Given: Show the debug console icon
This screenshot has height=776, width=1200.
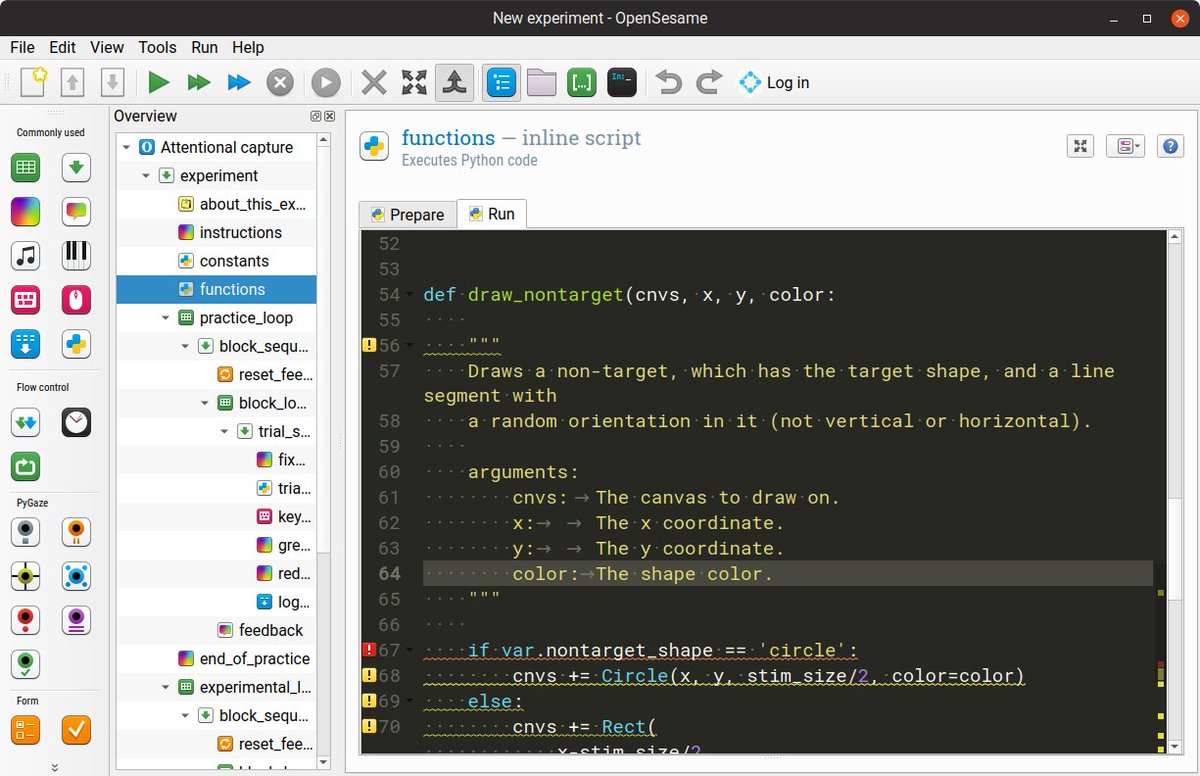Looking at the screenshot, I should [622, 82].
